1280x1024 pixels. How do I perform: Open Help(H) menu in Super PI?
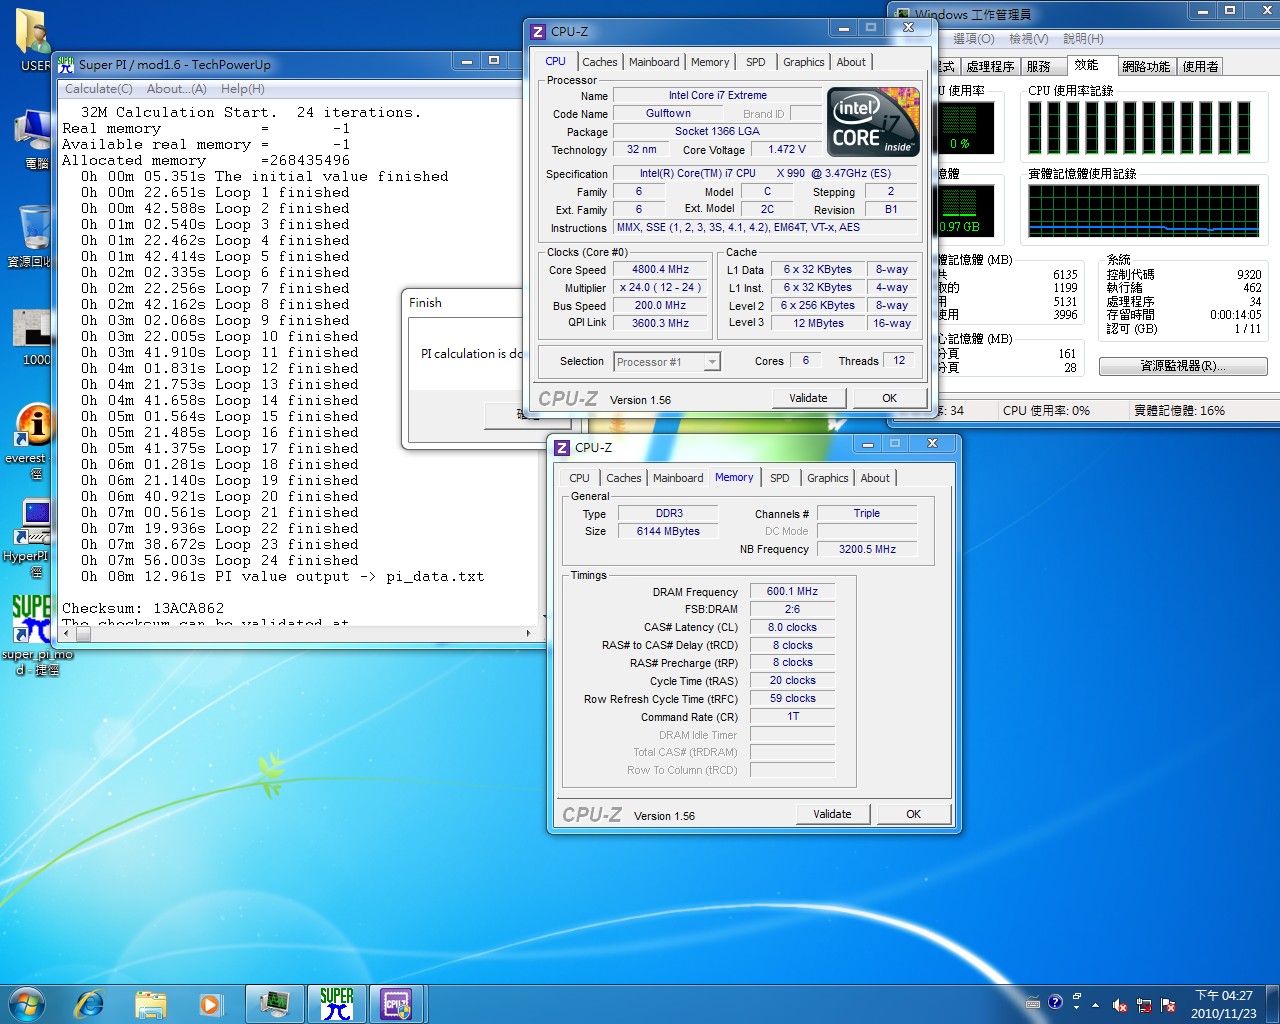tap(242, 89)
